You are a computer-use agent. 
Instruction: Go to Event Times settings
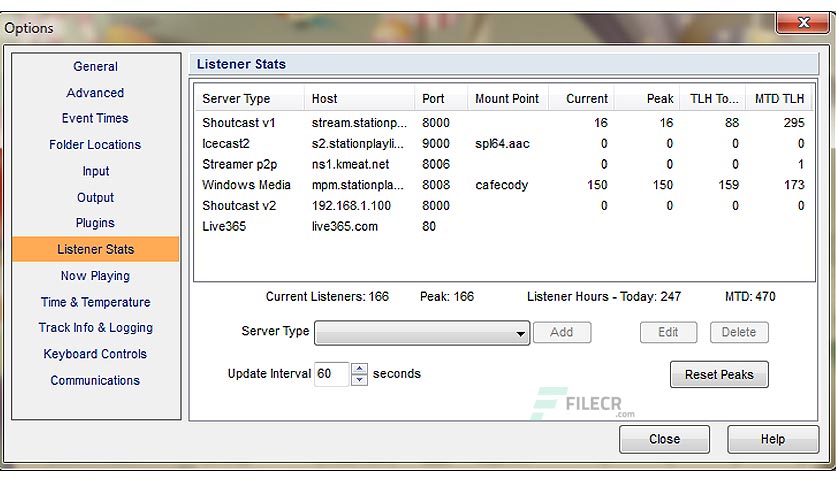tap(95, 118)
